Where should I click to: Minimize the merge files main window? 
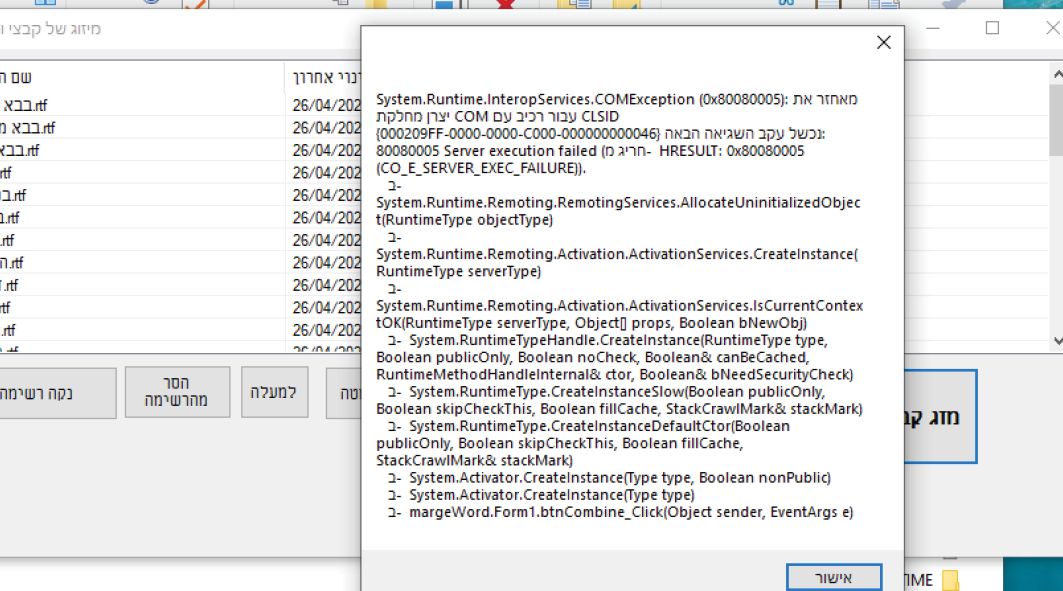tap(933, 28)
